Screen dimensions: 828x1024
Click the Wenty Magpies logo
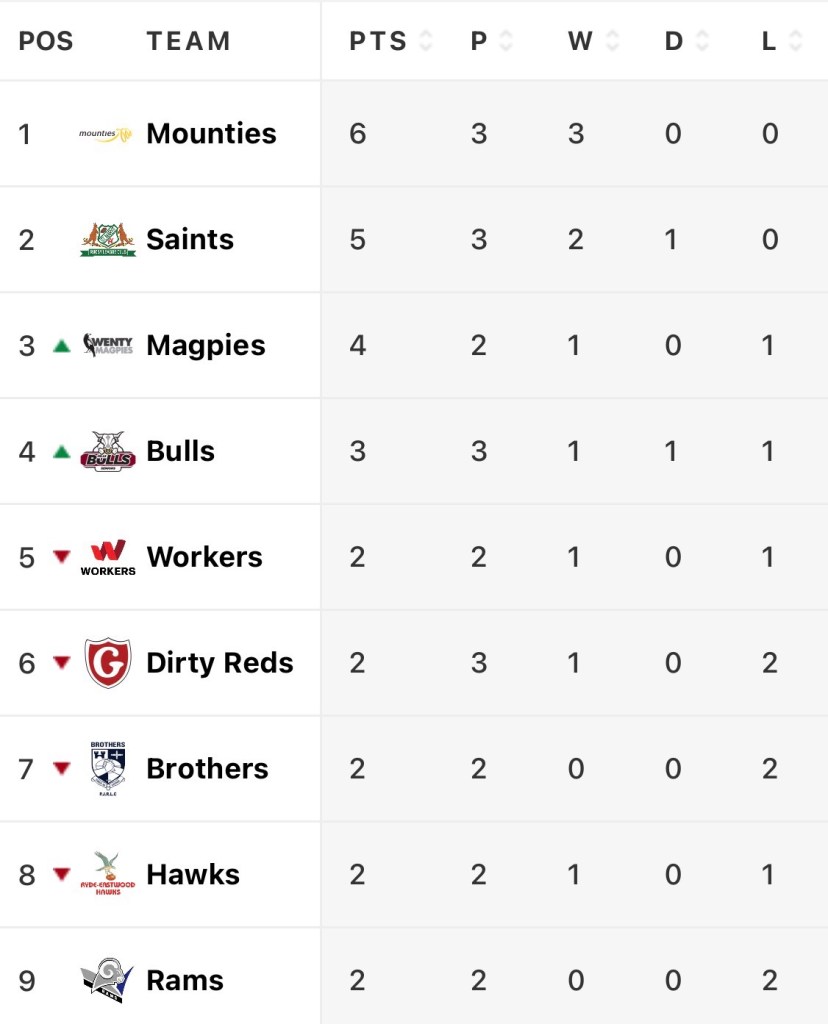[107, 346]
